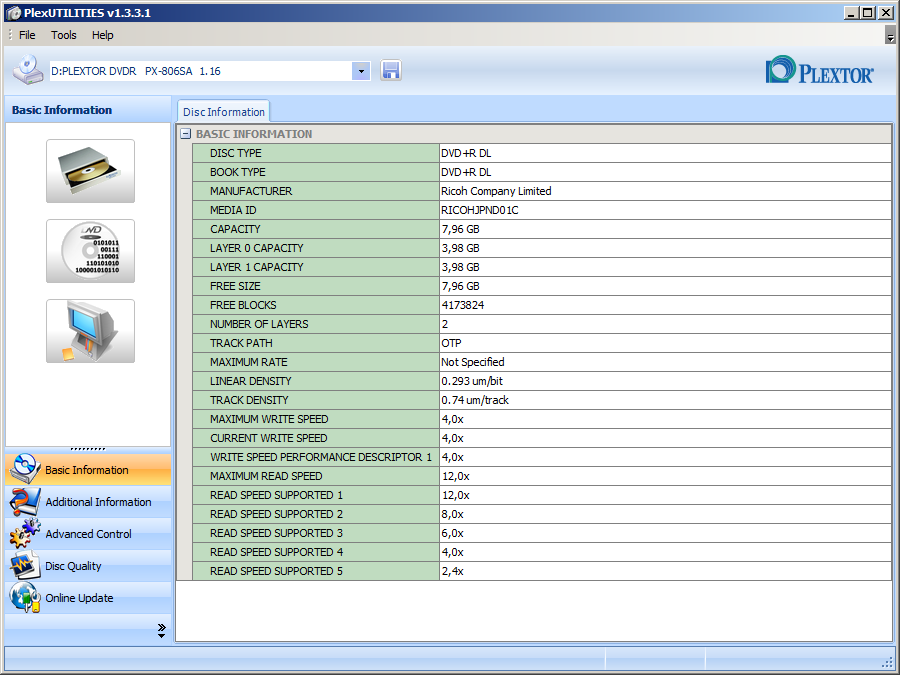Click the TRACK DENSITY value 0.74 um/track
This screenshot has height=675, width=900.
[x=475, y=399]
